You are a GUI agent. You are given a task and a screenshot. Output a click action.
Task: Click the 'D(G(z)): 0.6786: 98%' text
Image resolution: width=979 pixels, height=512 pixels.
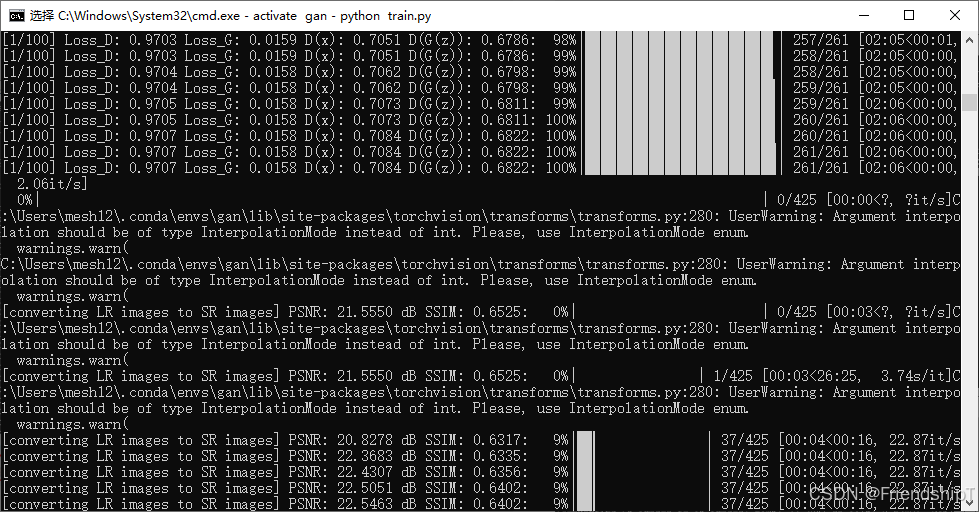(x=493, y=40)
